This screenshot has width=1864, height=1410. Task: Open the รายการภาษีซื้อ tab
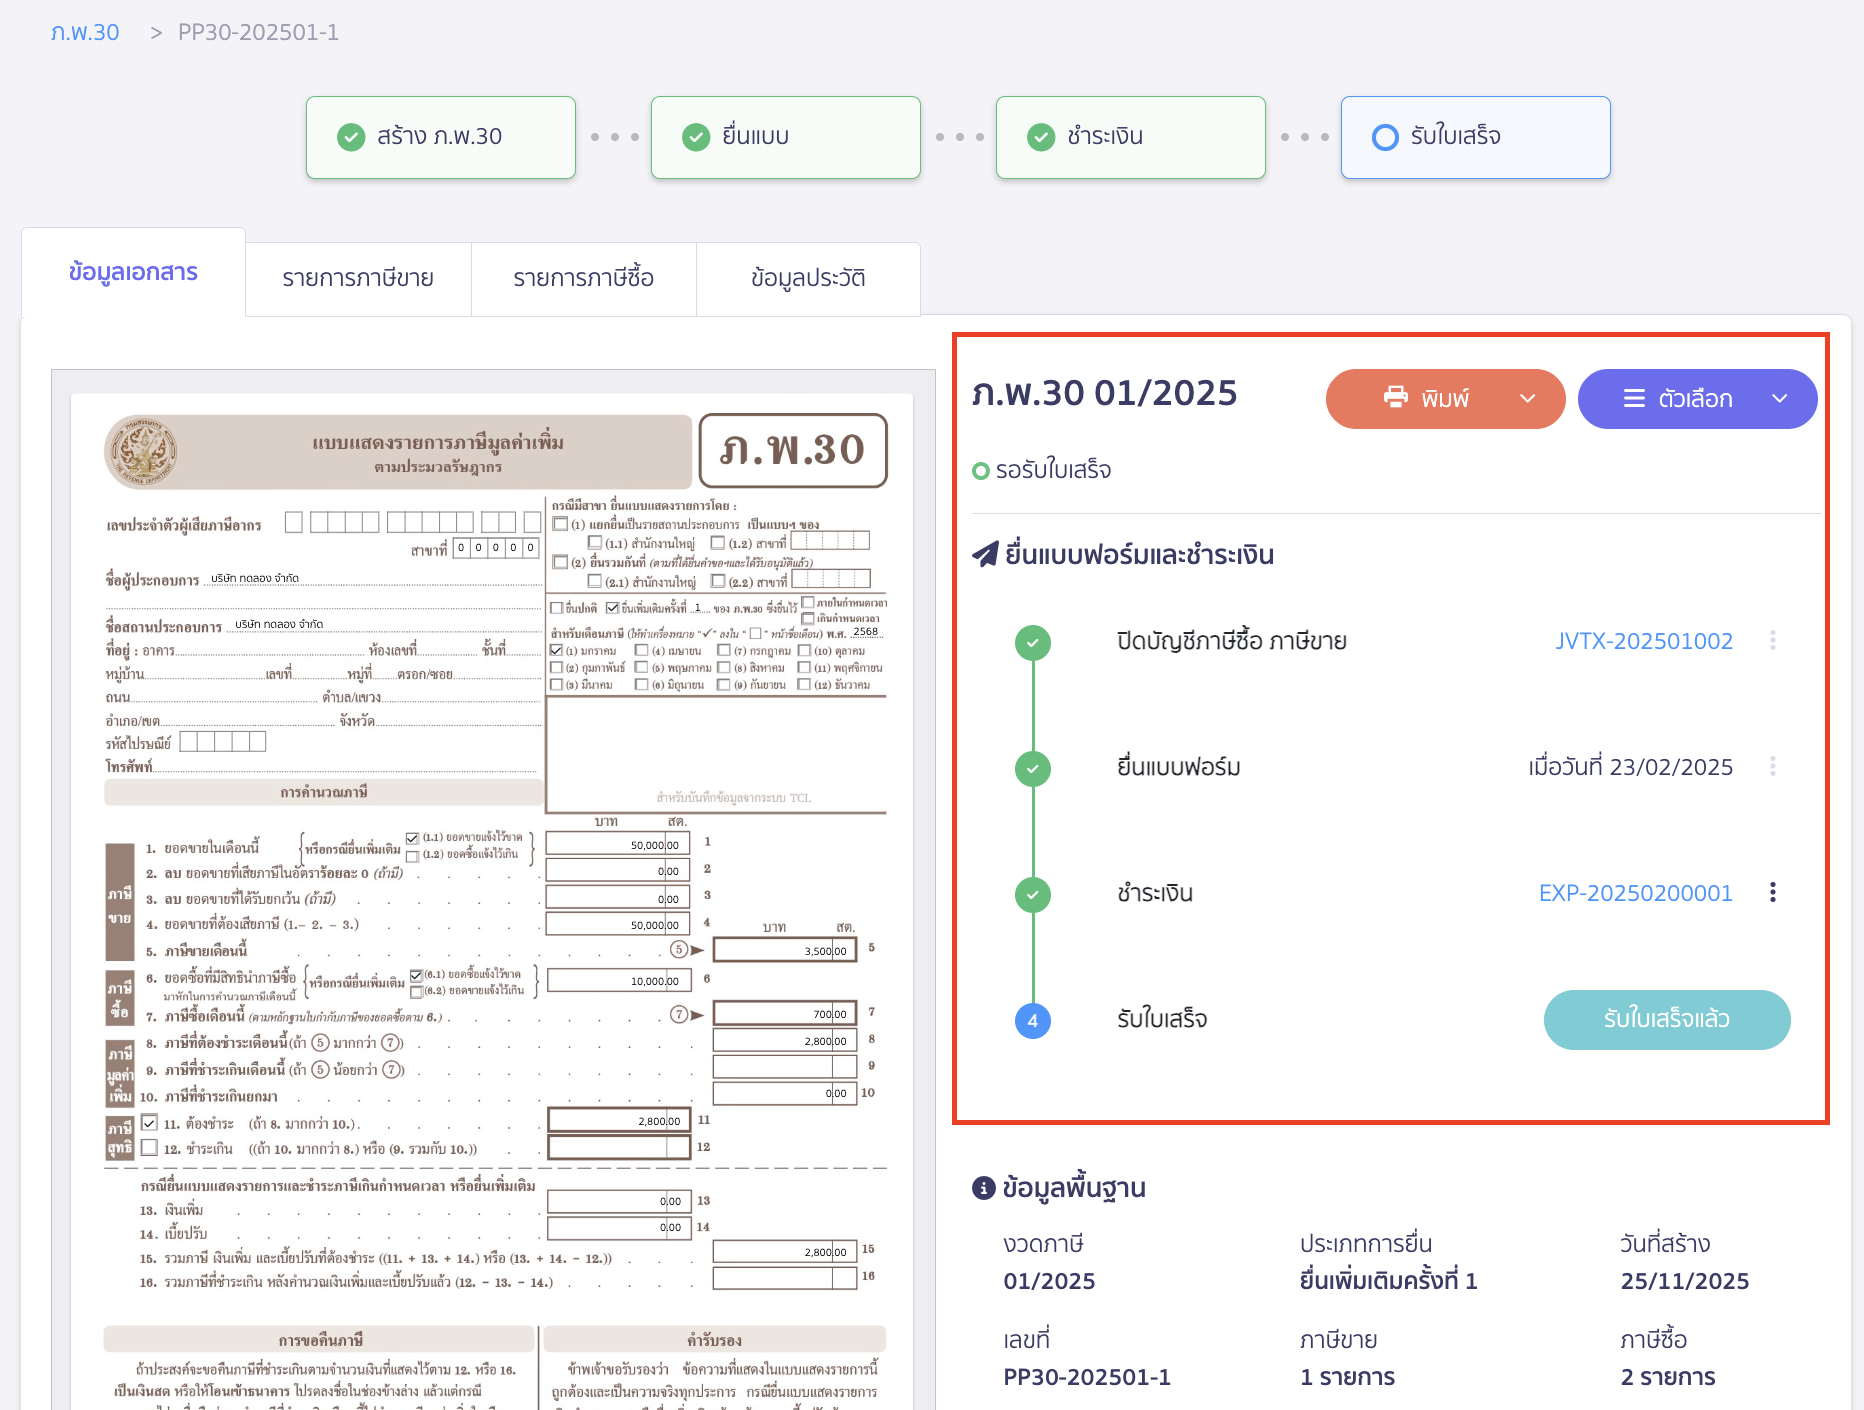(x=583, y=278)
